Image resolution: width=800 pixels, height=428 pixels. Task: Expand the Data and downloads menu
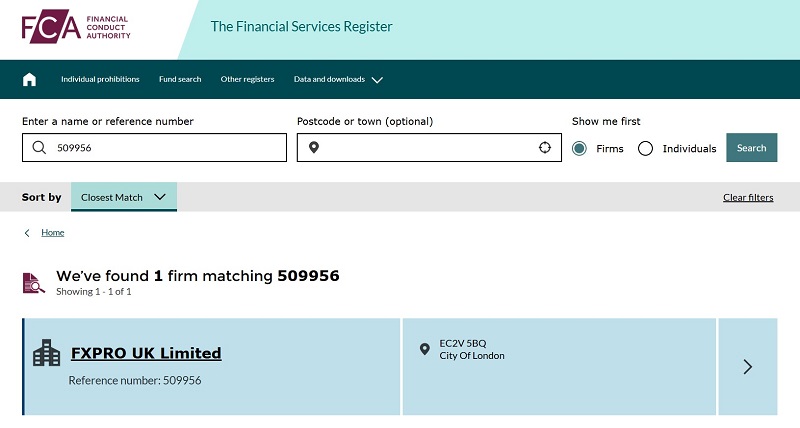point(338,79)
